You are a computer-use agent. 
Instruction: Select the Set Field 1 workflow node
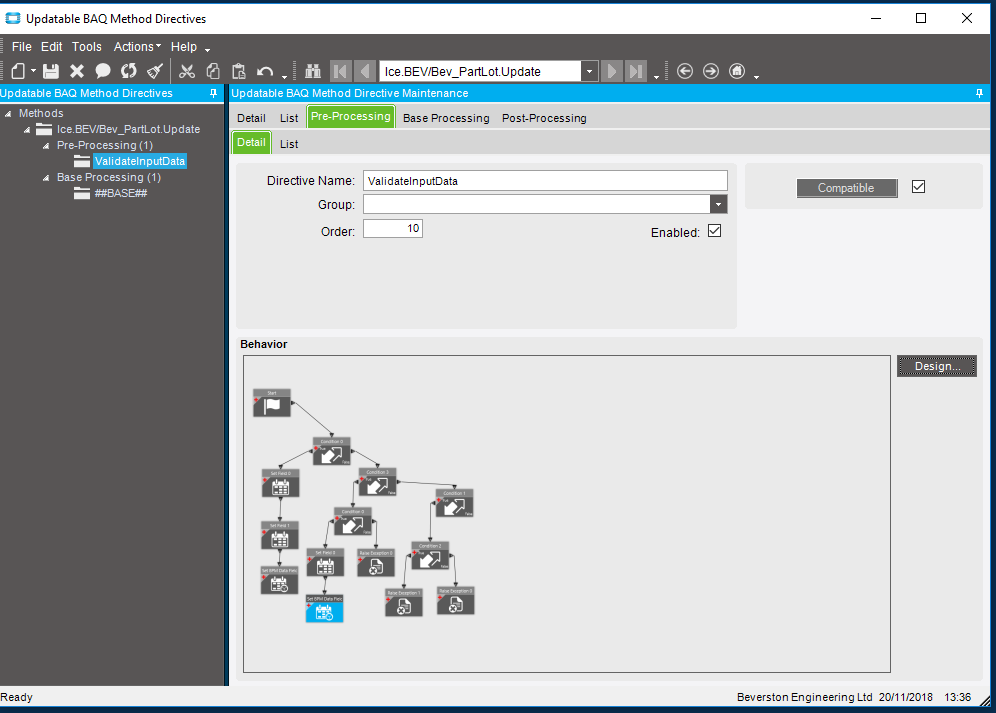279,536
